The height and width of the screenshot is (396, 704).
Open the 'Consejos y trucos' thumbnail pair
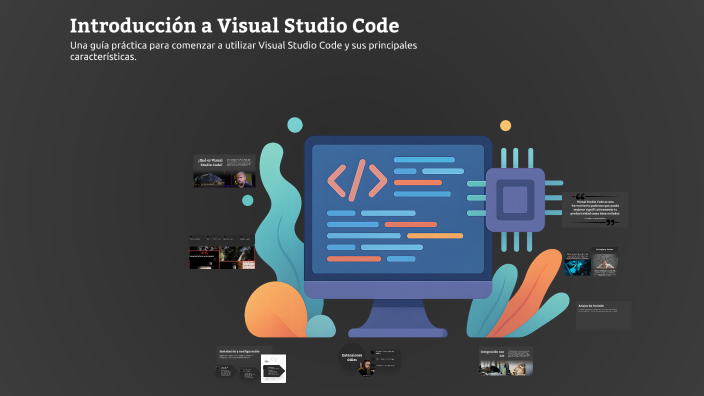(591, 261)
